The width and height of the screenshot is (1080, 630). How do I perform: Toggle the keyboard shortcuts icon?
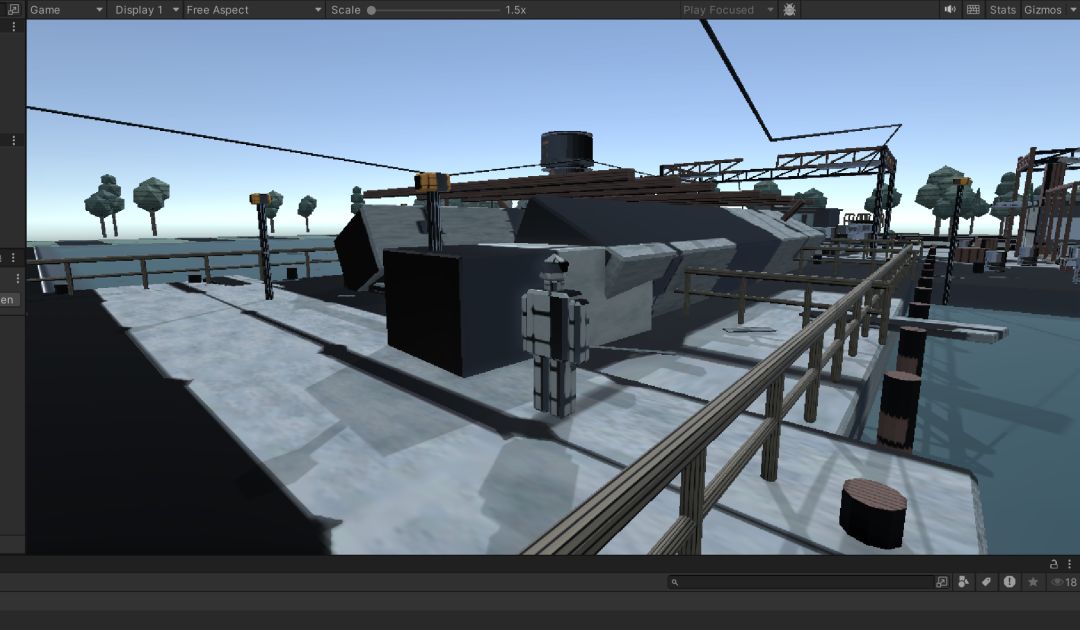[x=973, y=10]
